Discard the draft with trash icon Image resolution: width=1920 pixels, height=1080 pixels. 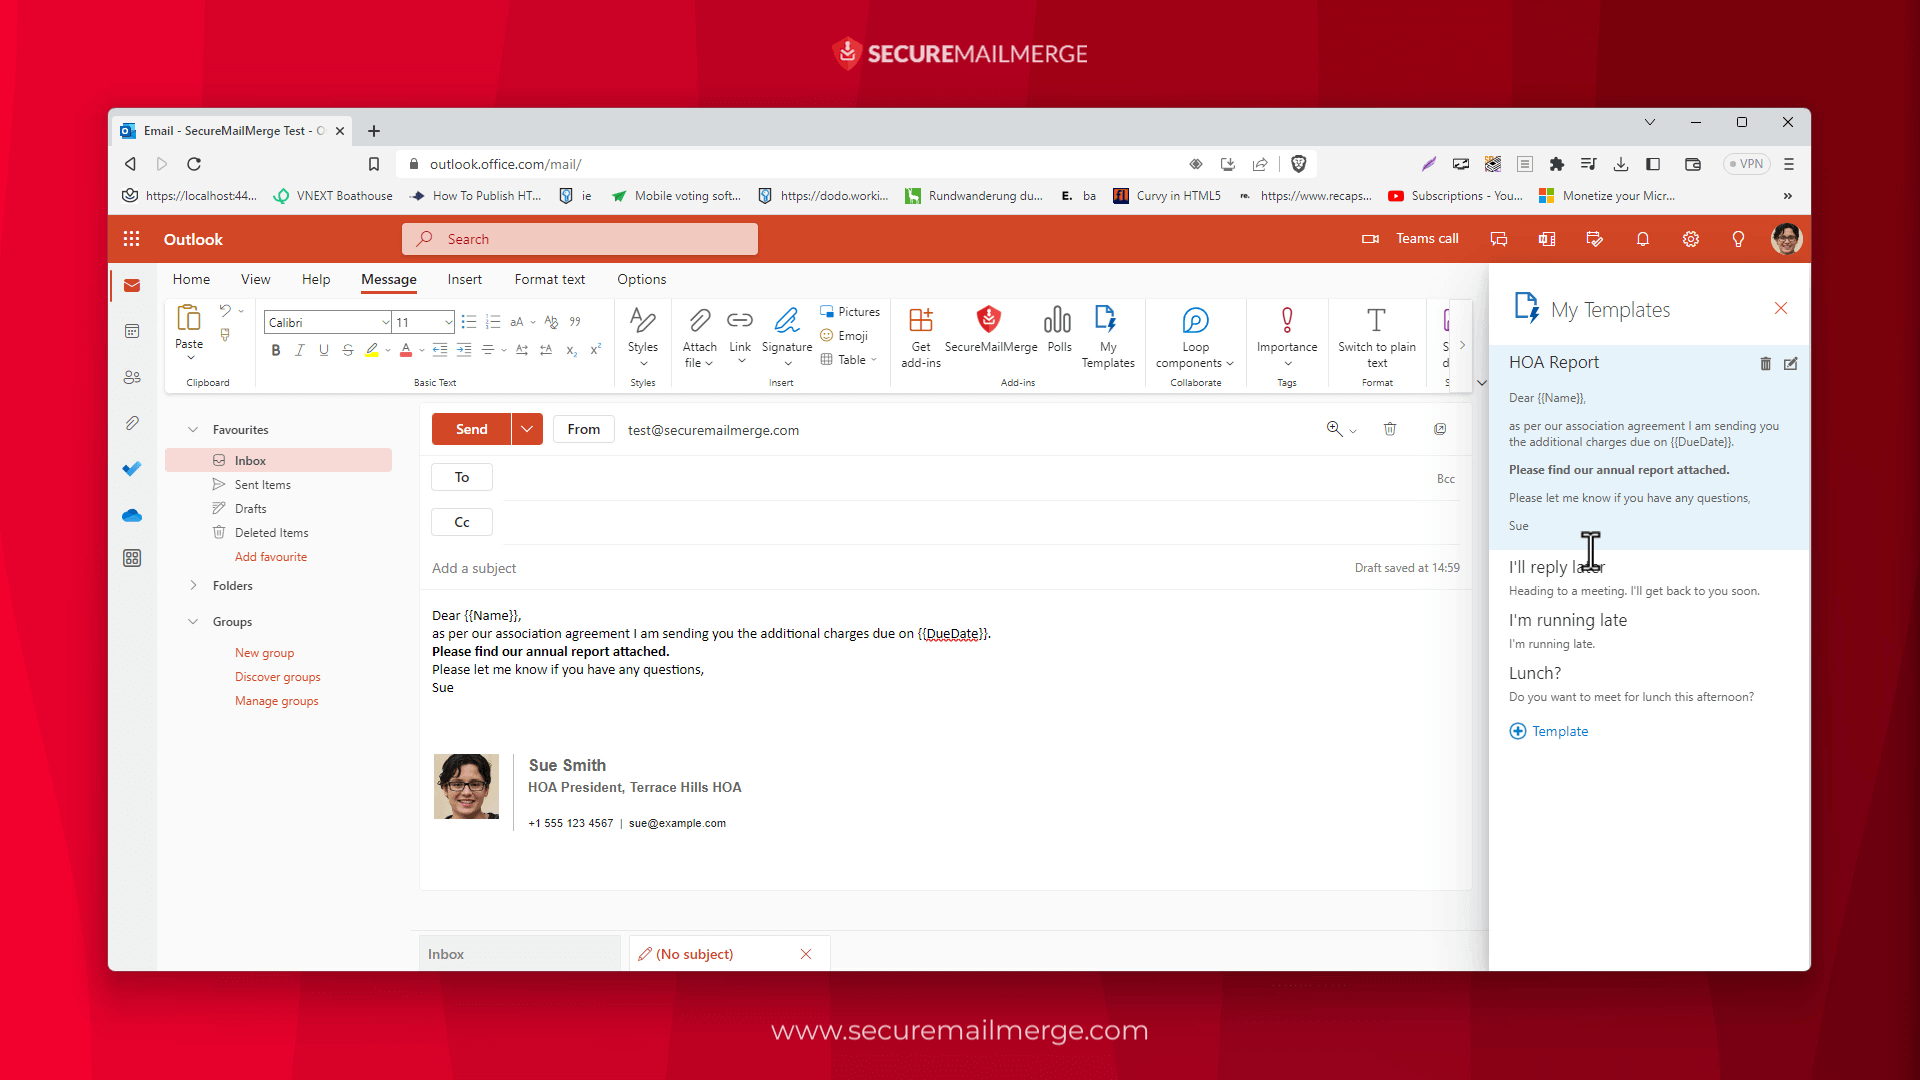[x=1389, y=429]
